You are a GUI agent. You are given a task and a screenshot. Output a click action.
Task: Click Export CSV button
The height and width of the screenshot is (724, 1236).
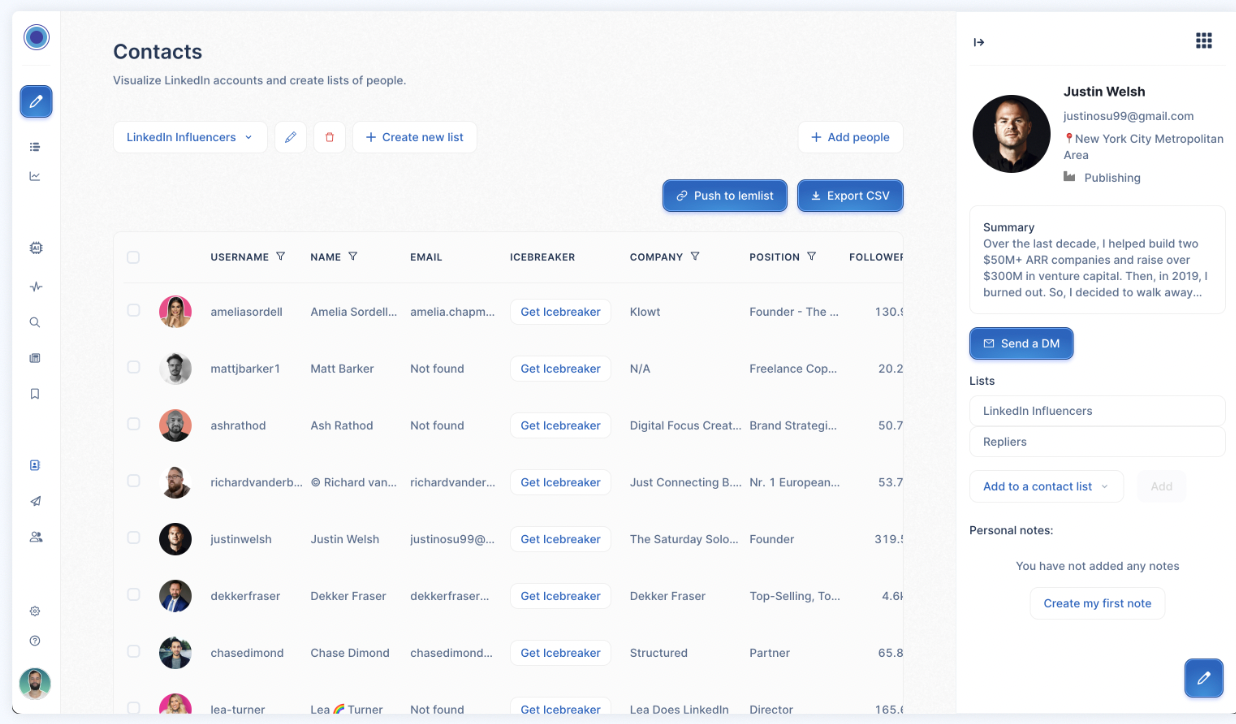pyautogui.click(x=850, y=196)
